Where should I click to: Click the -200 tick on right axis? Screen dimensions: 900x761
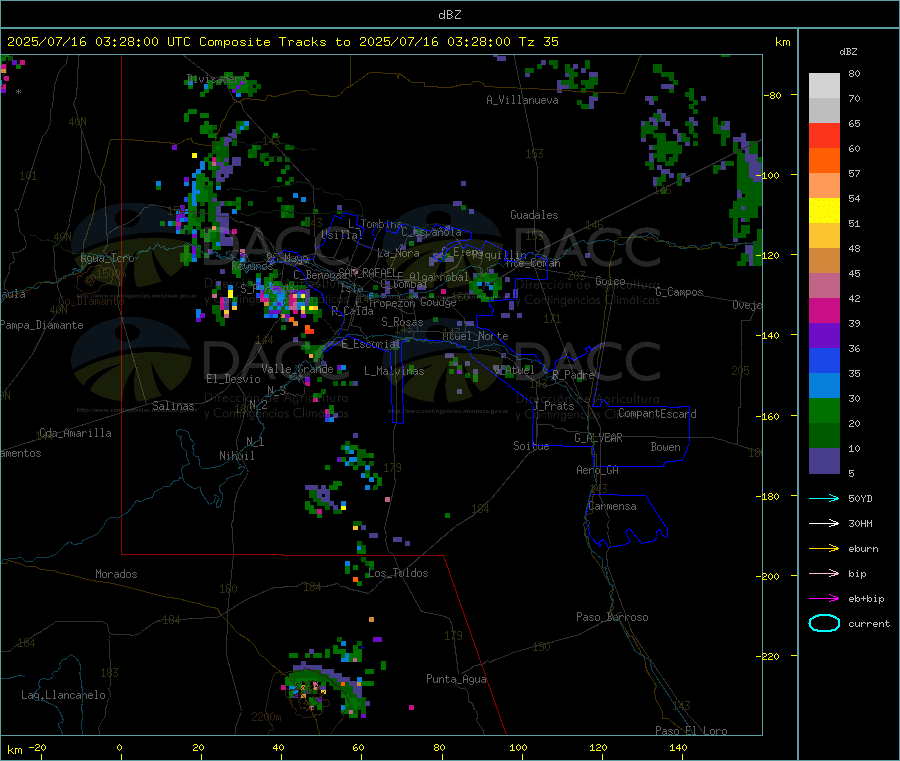tap(770, 576)
